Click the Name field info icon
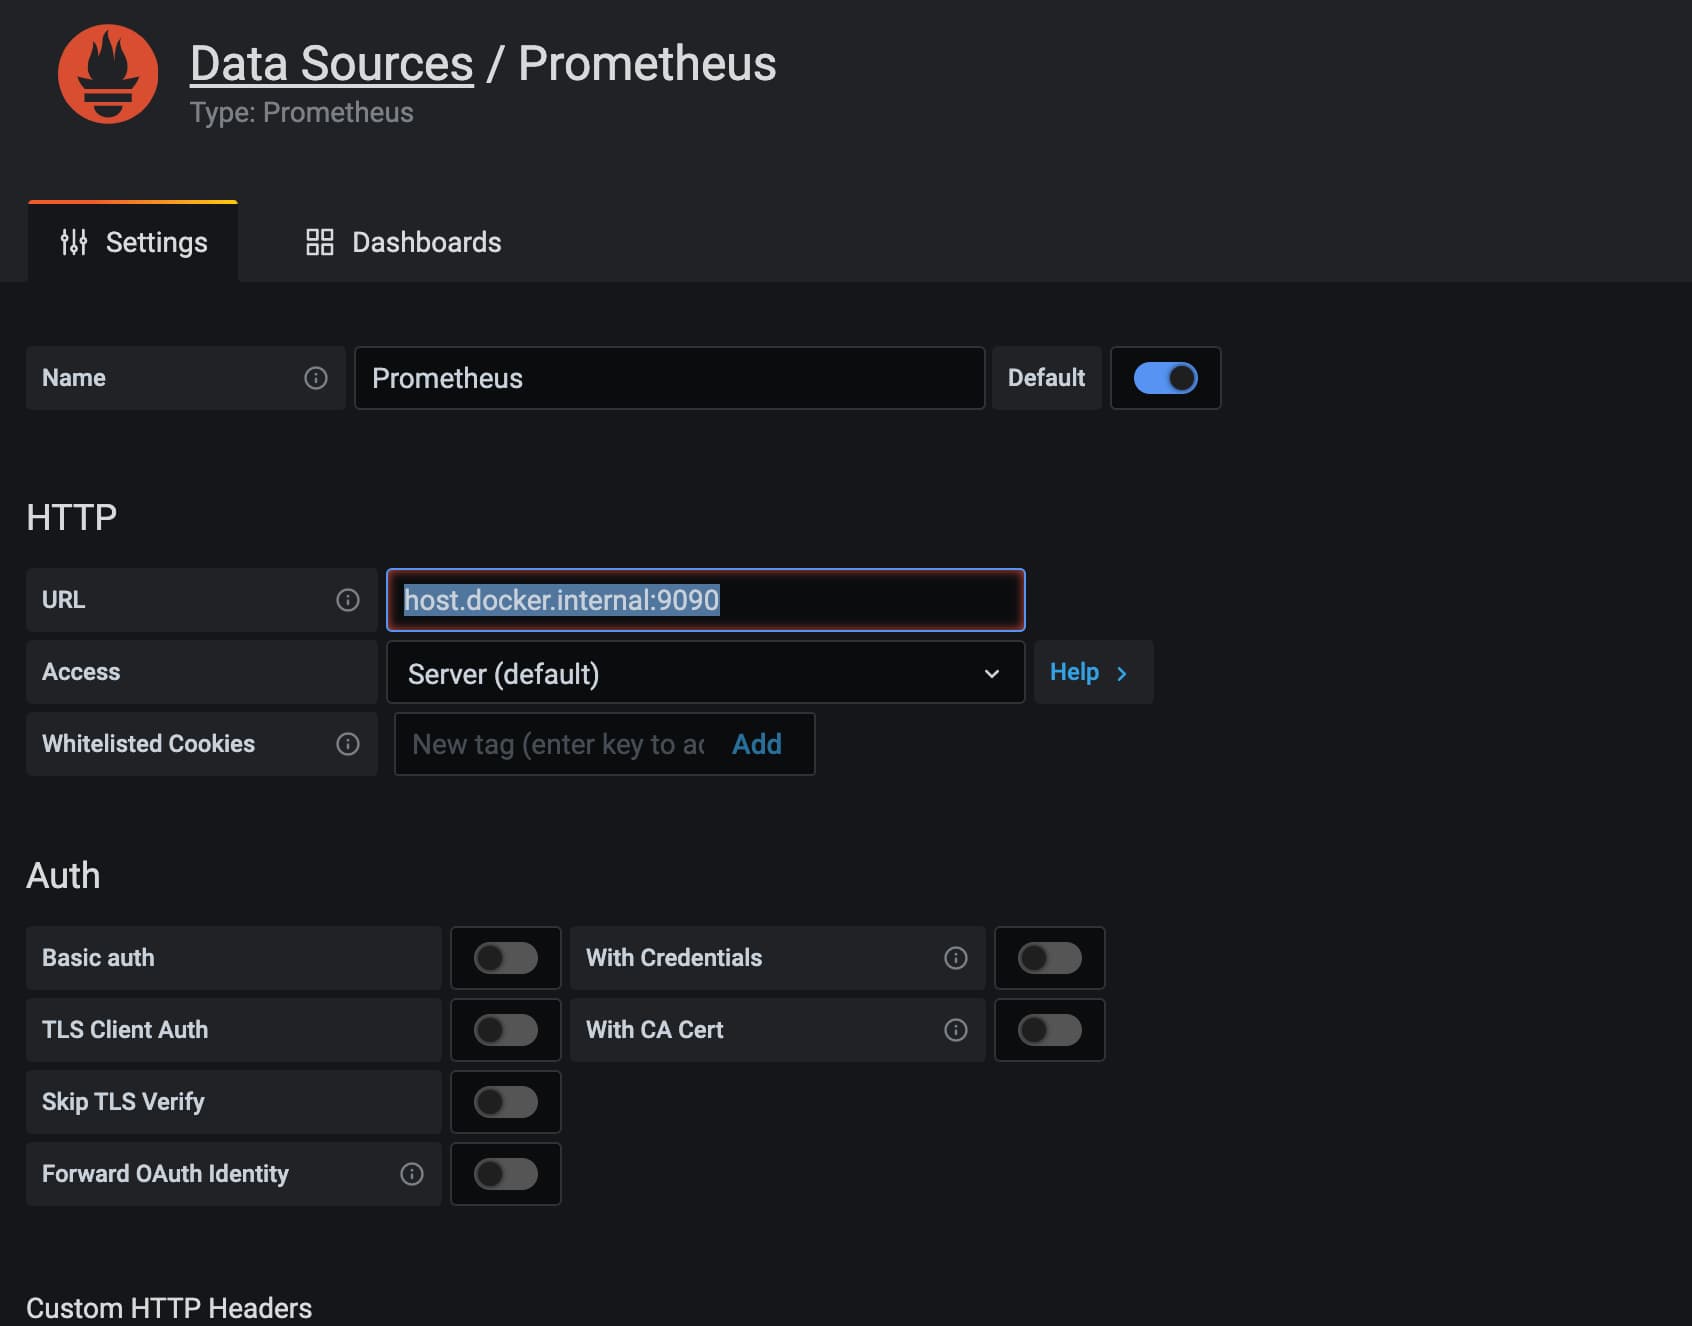 click(316, 378)
